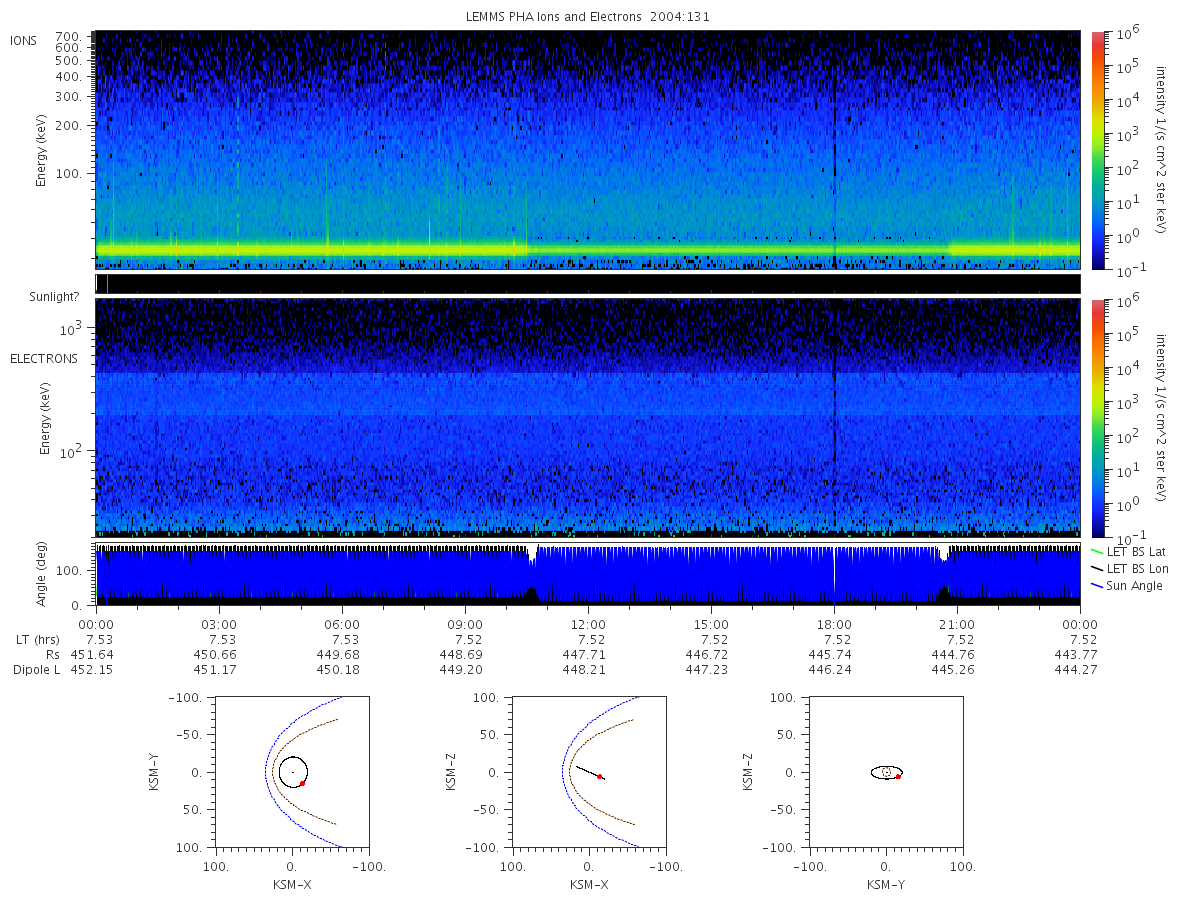Image resolution: width=1200 pixels, height=900 pixels.
Task: Click the Energy (keV) axis label of electrons panel
Action: [x=45, y=418]
